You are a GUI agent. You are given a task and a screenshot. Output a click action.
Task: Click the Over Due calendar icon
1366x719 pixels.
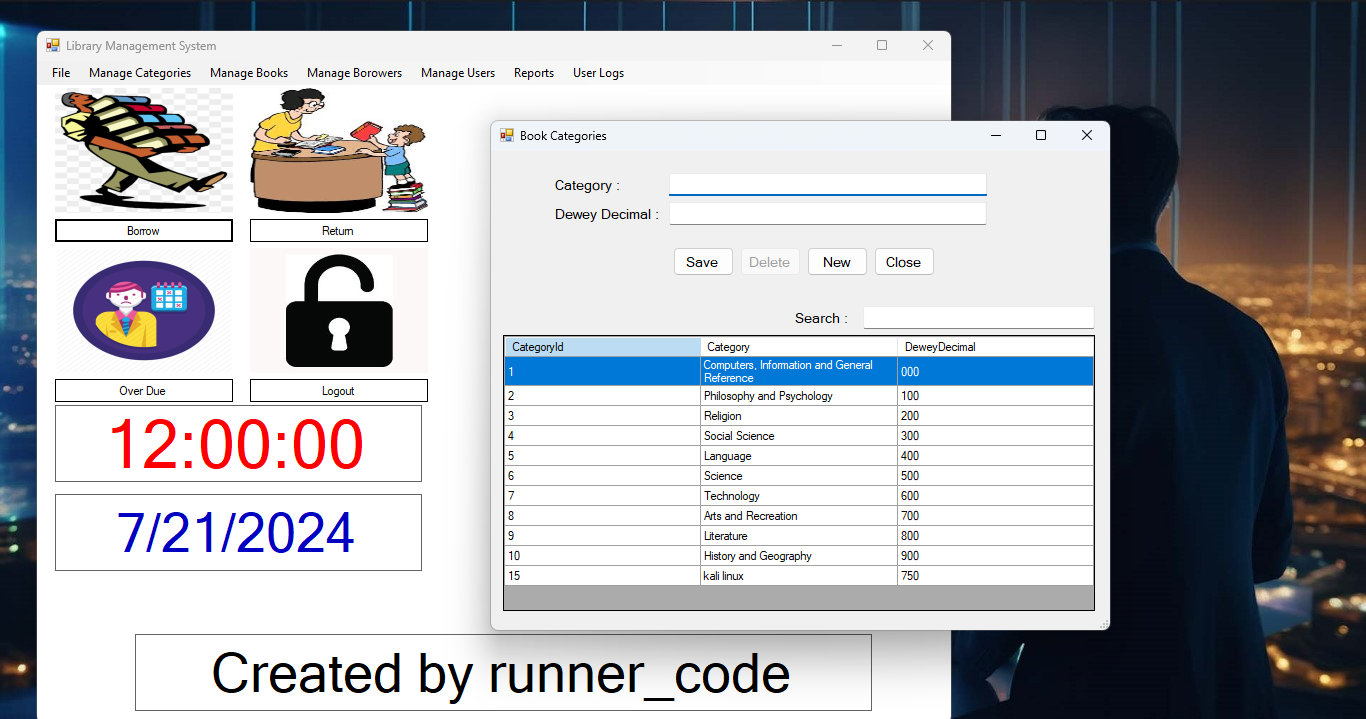143,311
